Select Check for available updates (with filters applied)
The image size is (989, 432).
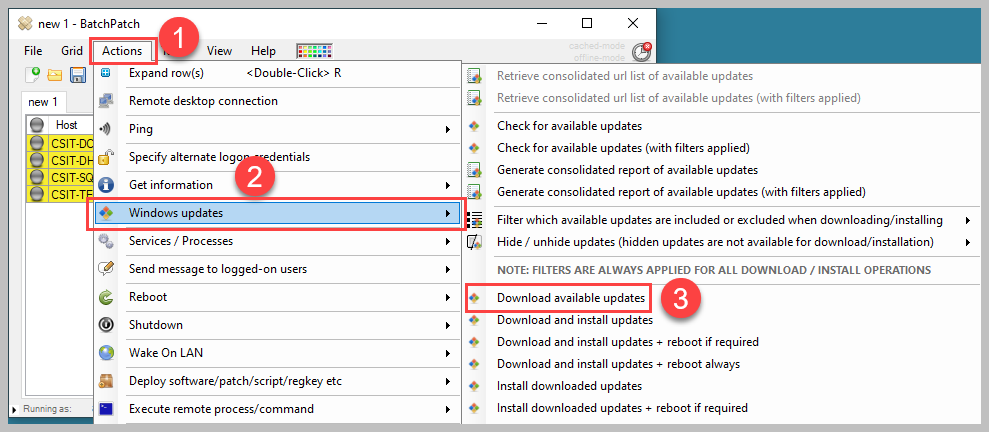[623, 148]
